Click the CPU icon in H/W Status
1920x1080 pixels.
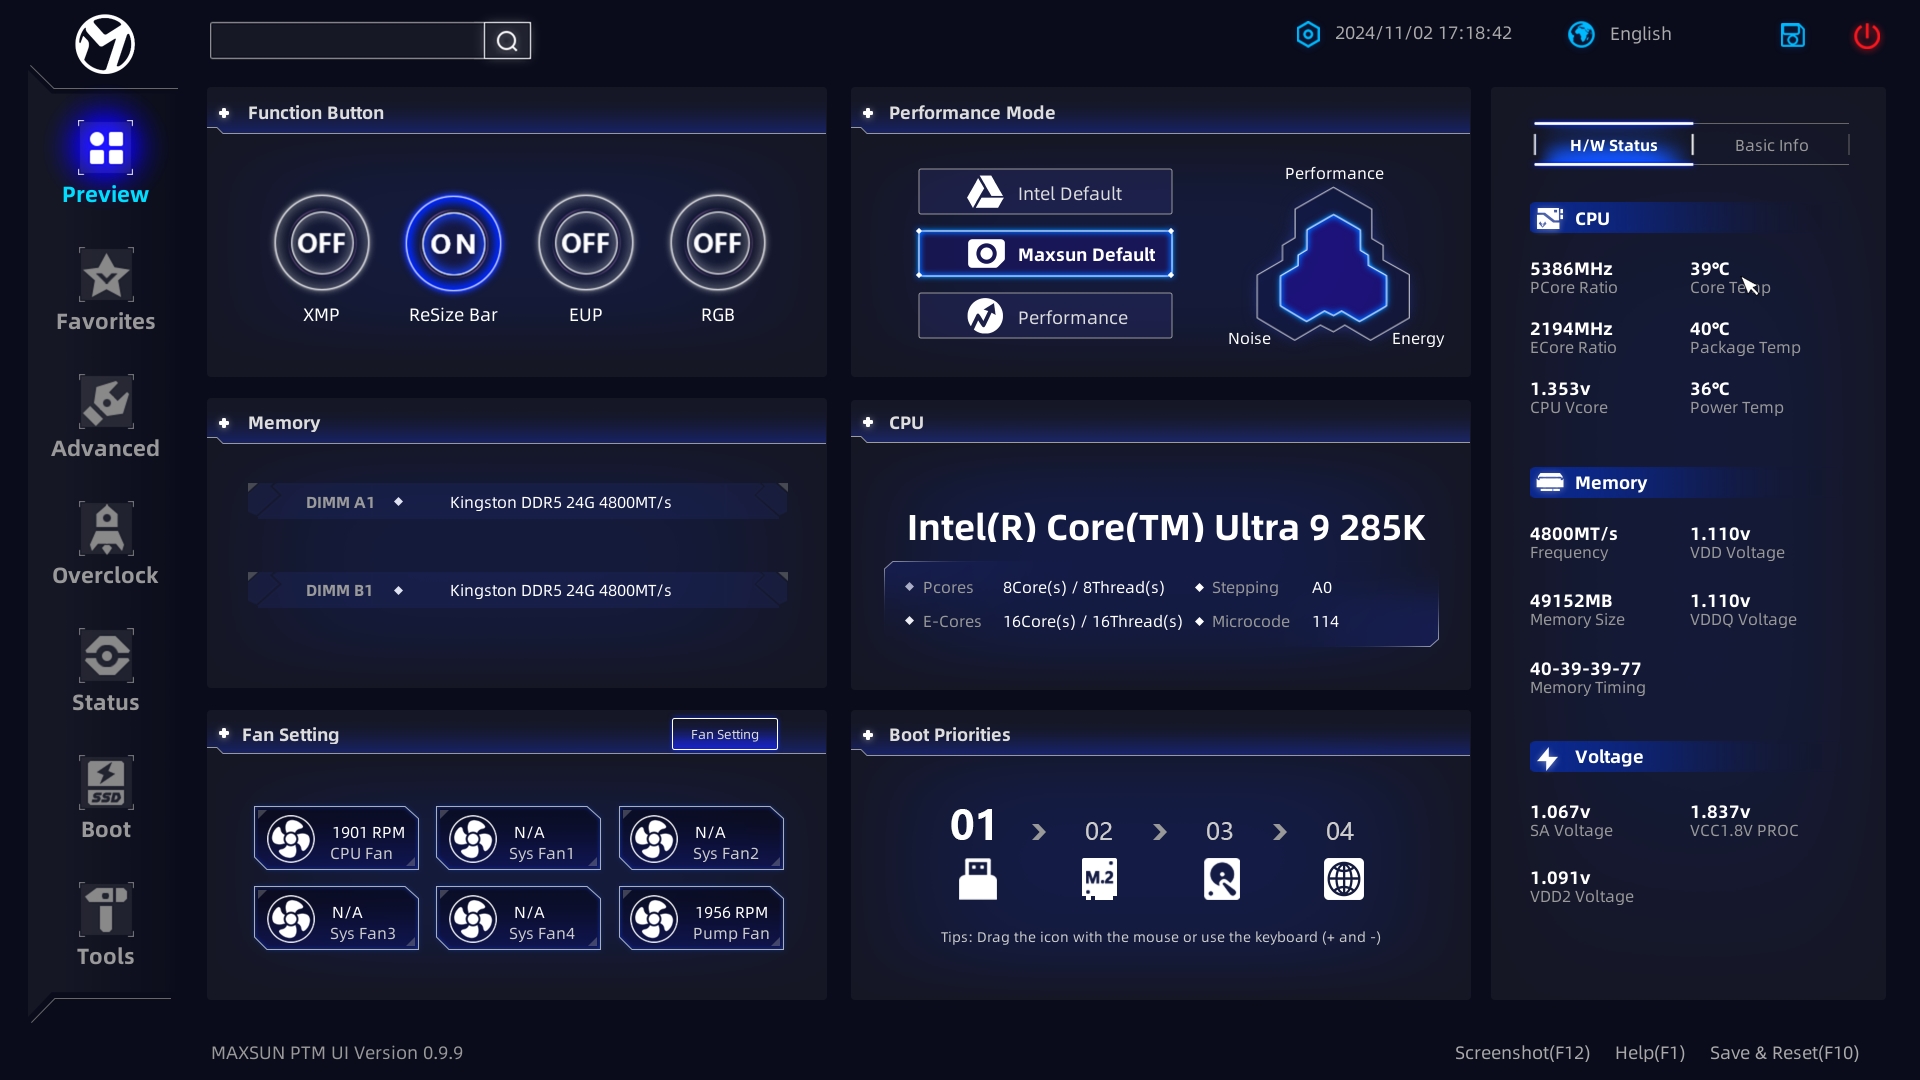click(x=1549, y=218)
